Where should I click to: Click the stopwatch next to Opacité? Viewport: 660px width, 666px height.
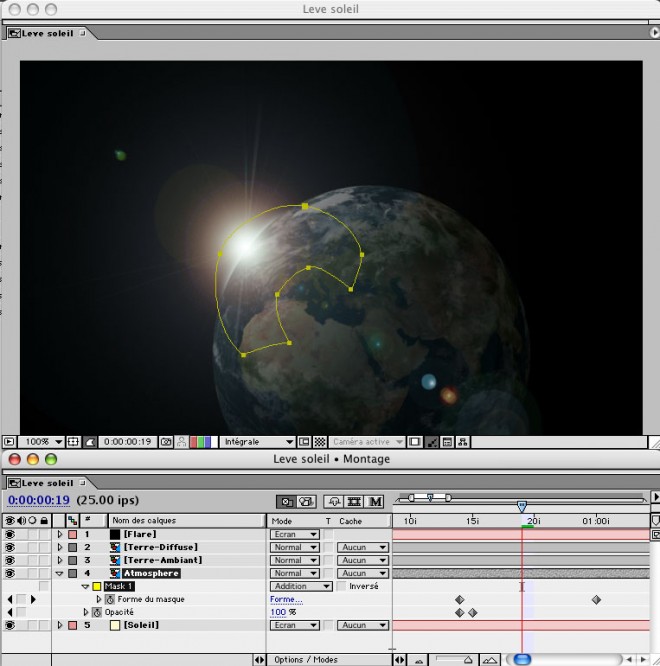[97, 612]
